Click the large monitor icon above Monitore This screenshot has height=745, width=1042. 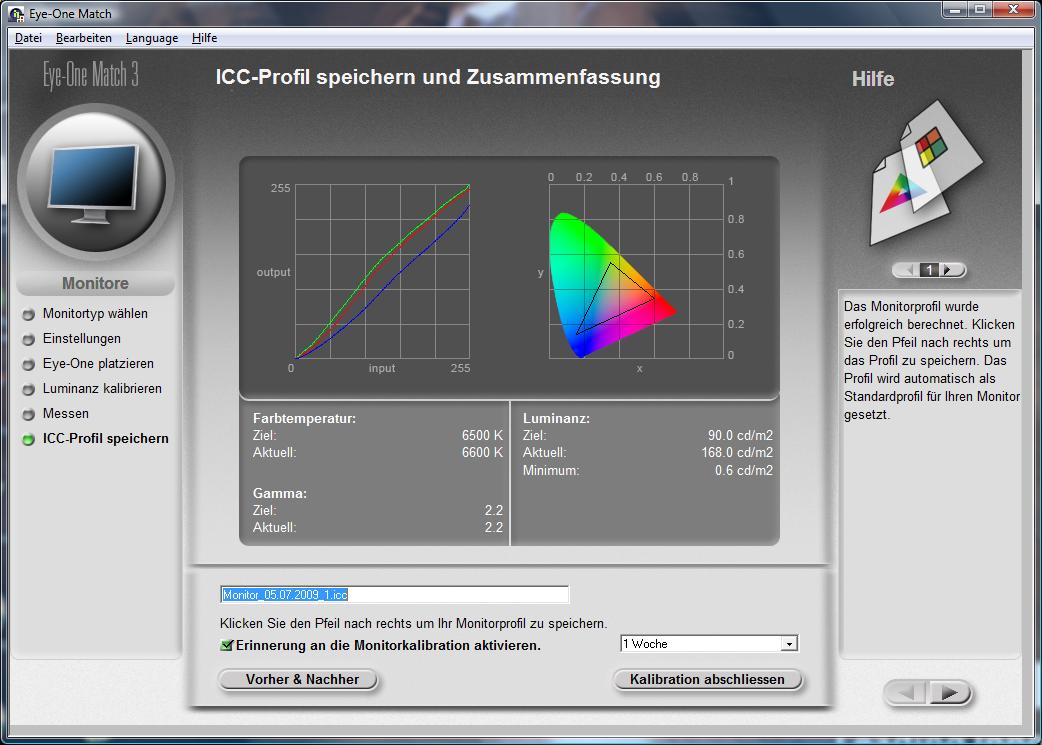point(96,181)
